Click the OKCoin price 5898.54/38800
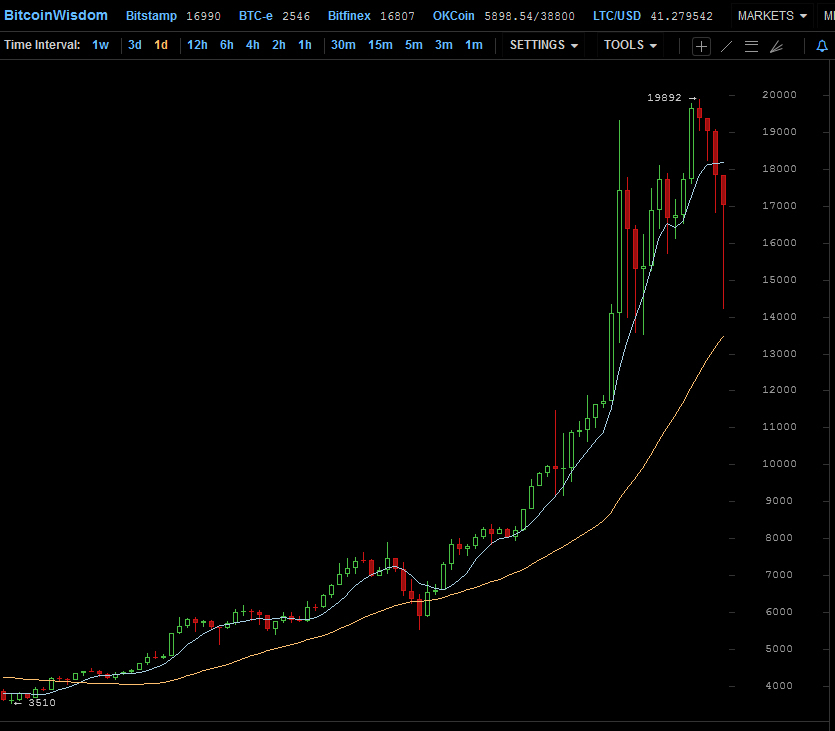 [x=529, y=17]
